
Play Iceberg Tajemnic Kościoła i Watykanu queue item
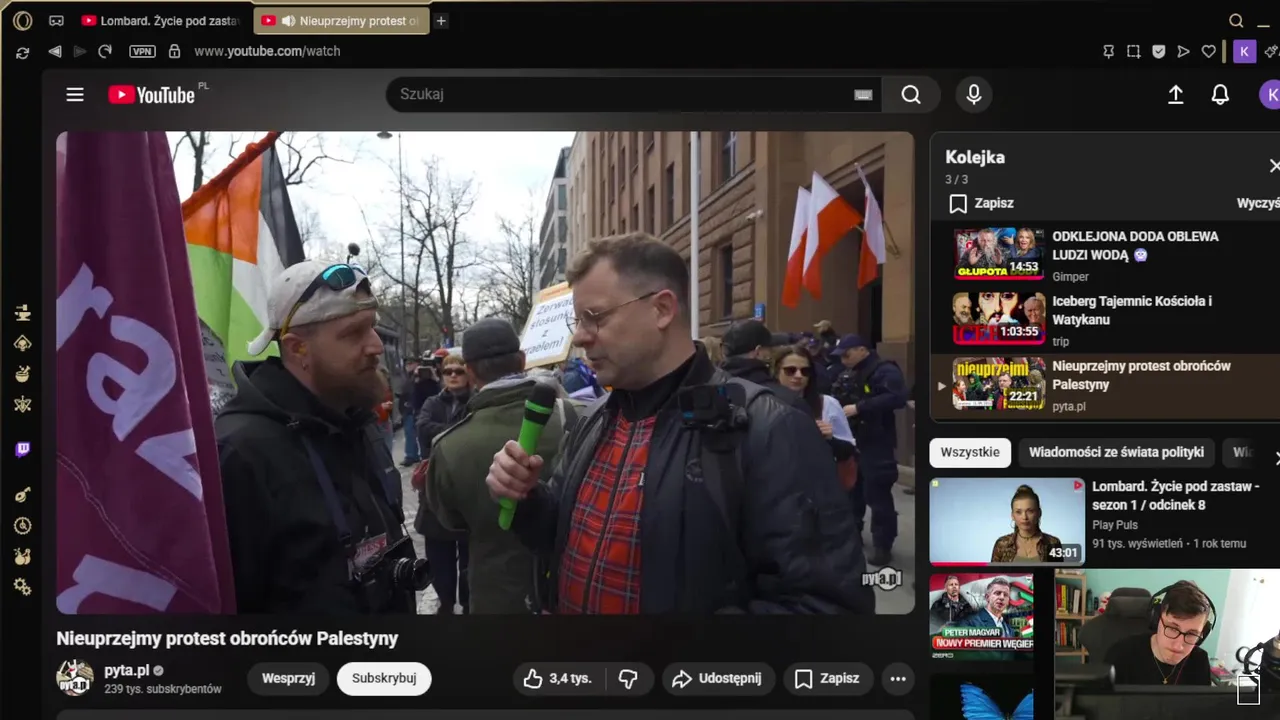point(1105,320)
